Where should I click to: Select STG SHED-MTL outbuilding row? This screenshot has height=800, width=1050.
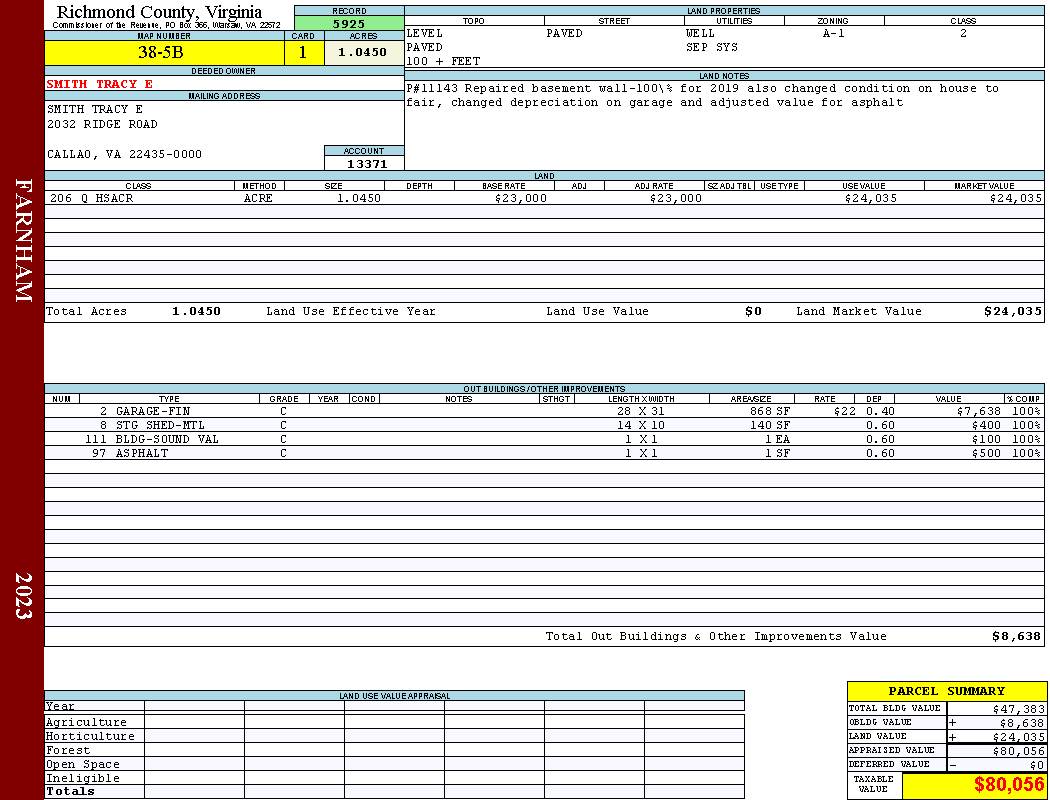click(544, 425)
